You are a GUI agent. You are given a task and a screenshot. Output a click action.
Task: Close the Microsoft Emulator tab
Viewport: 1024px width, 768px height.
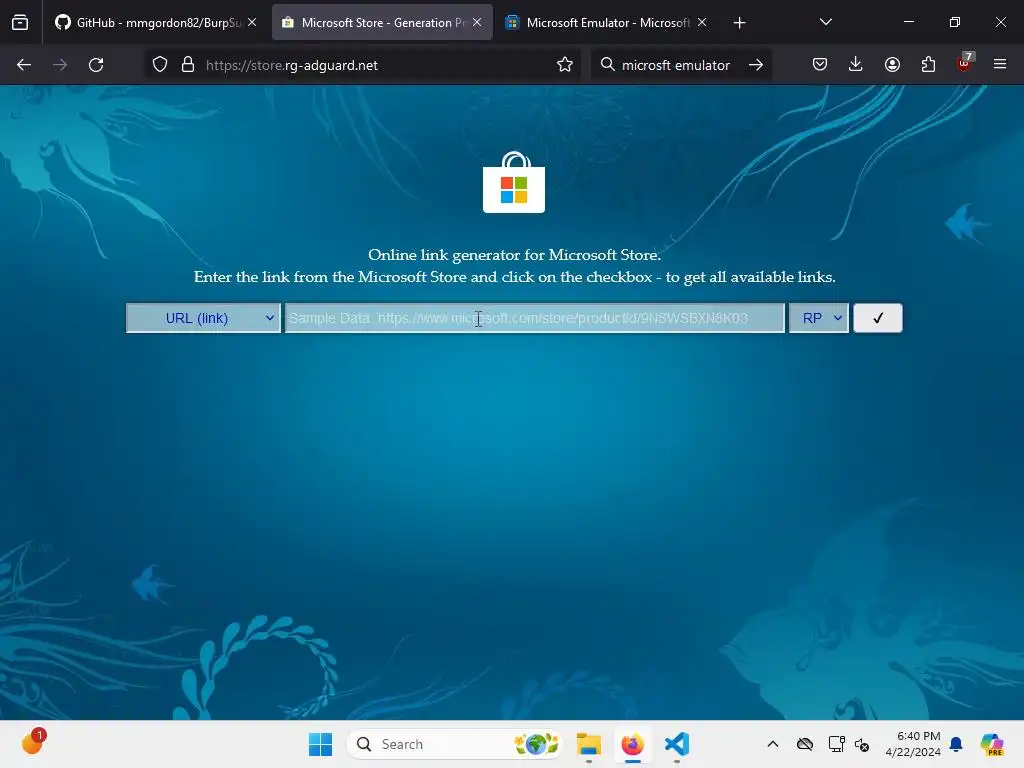tap(702, 22)
